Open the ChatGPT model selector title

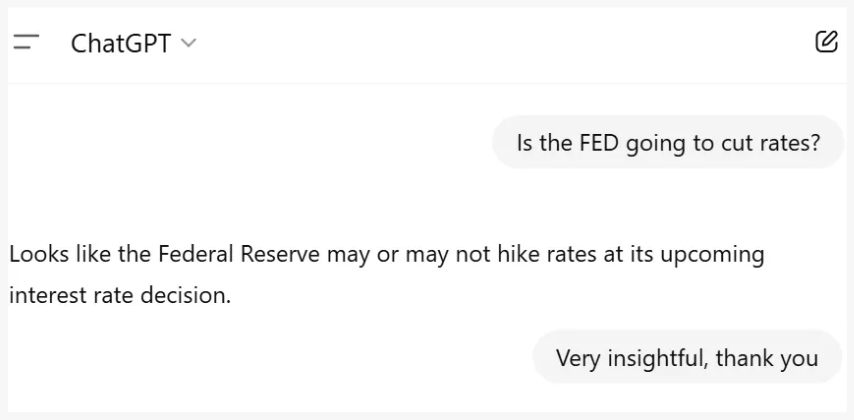click(121, 43)
